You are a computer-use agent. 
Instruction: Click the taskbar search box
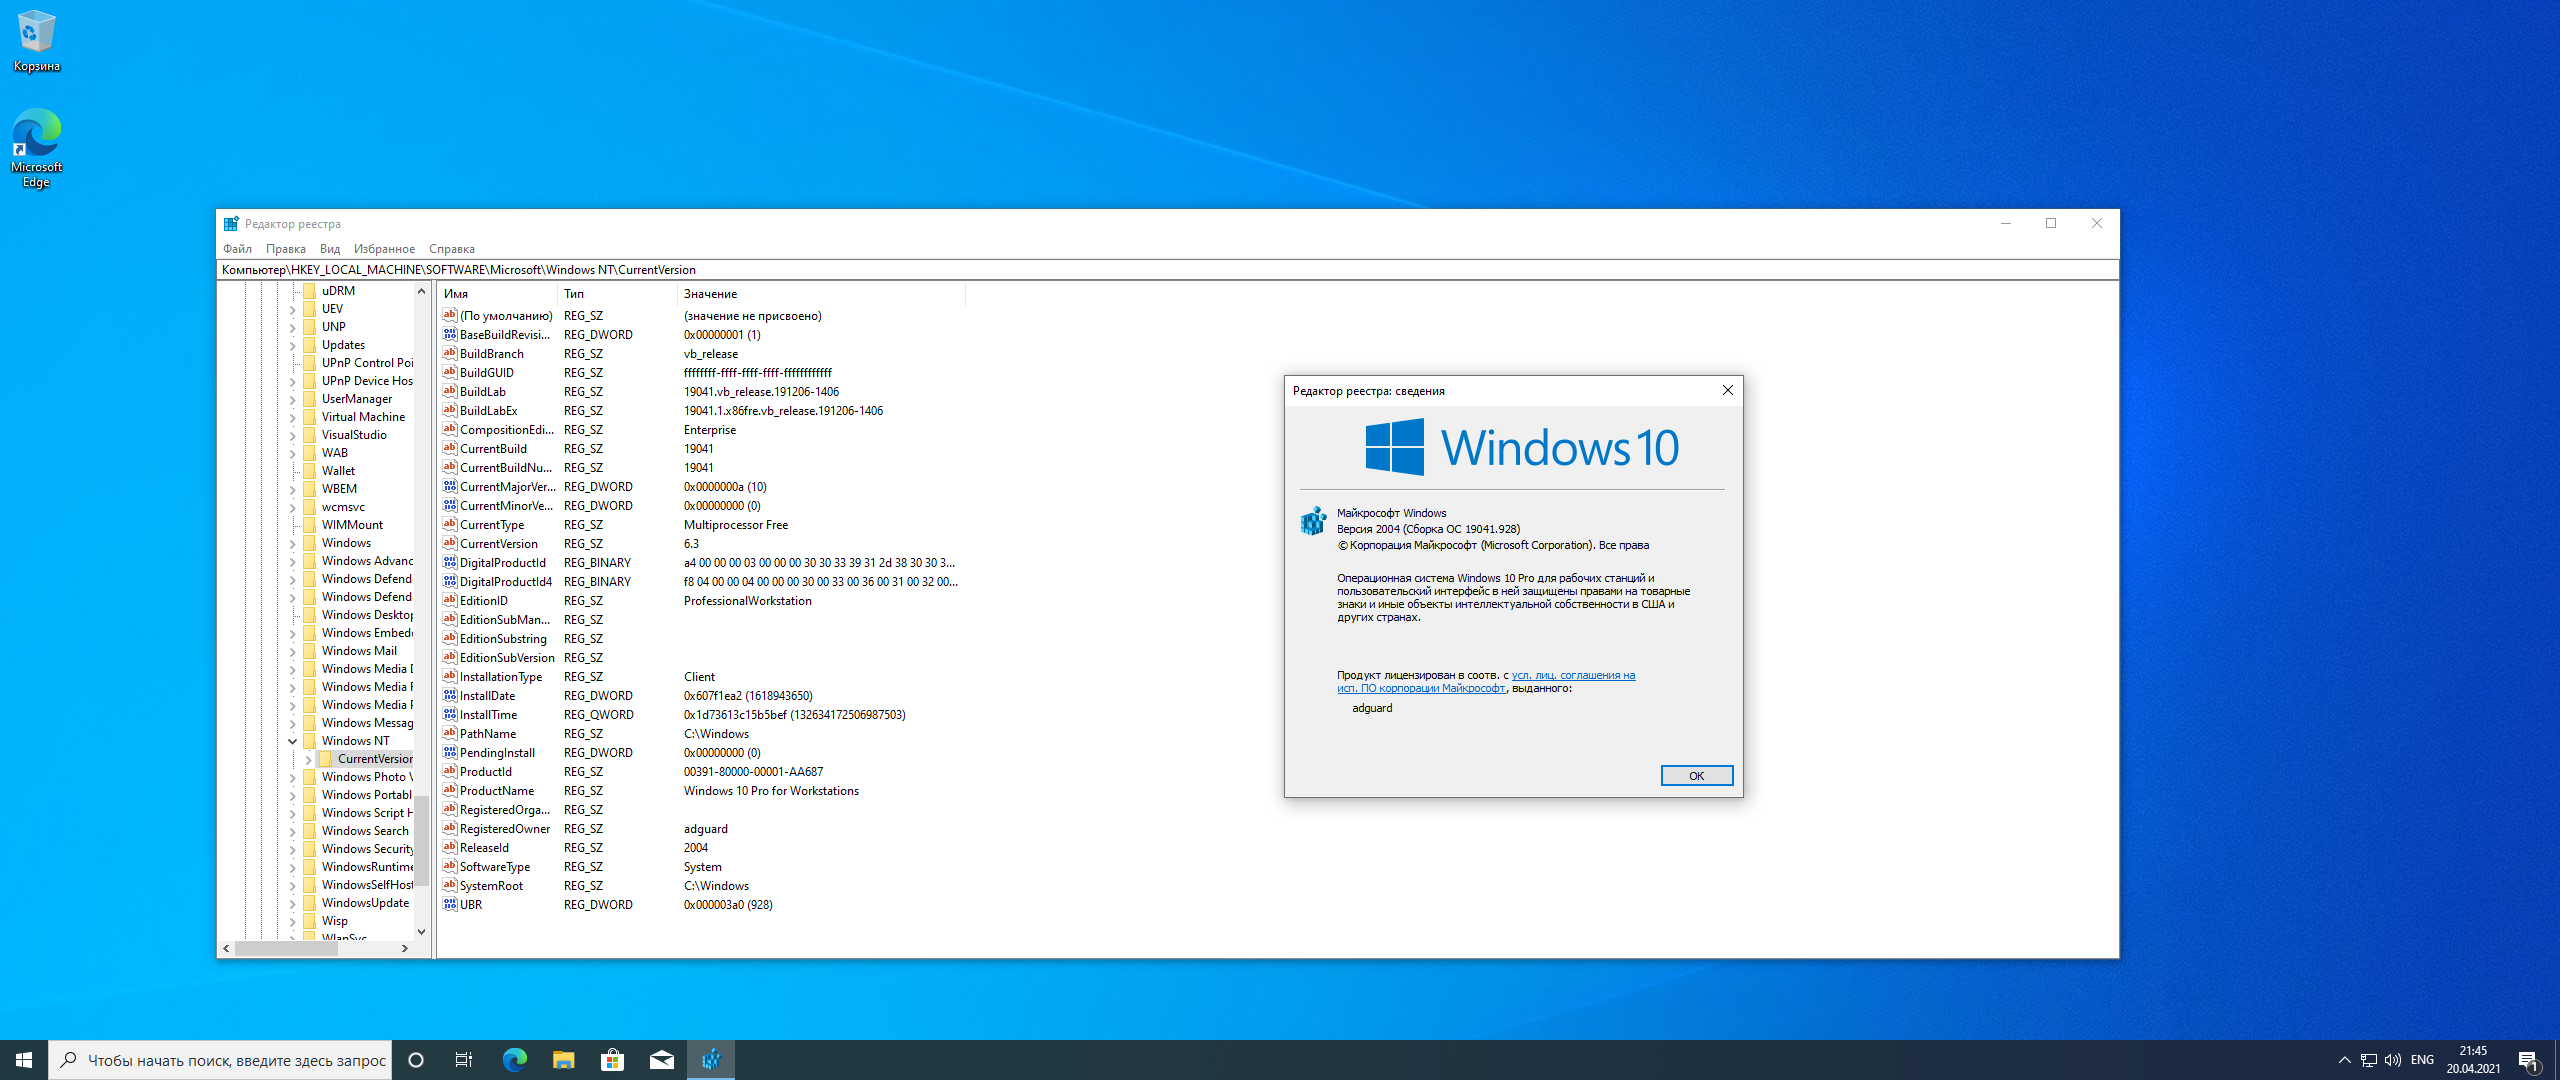[x=220, y=1060]
